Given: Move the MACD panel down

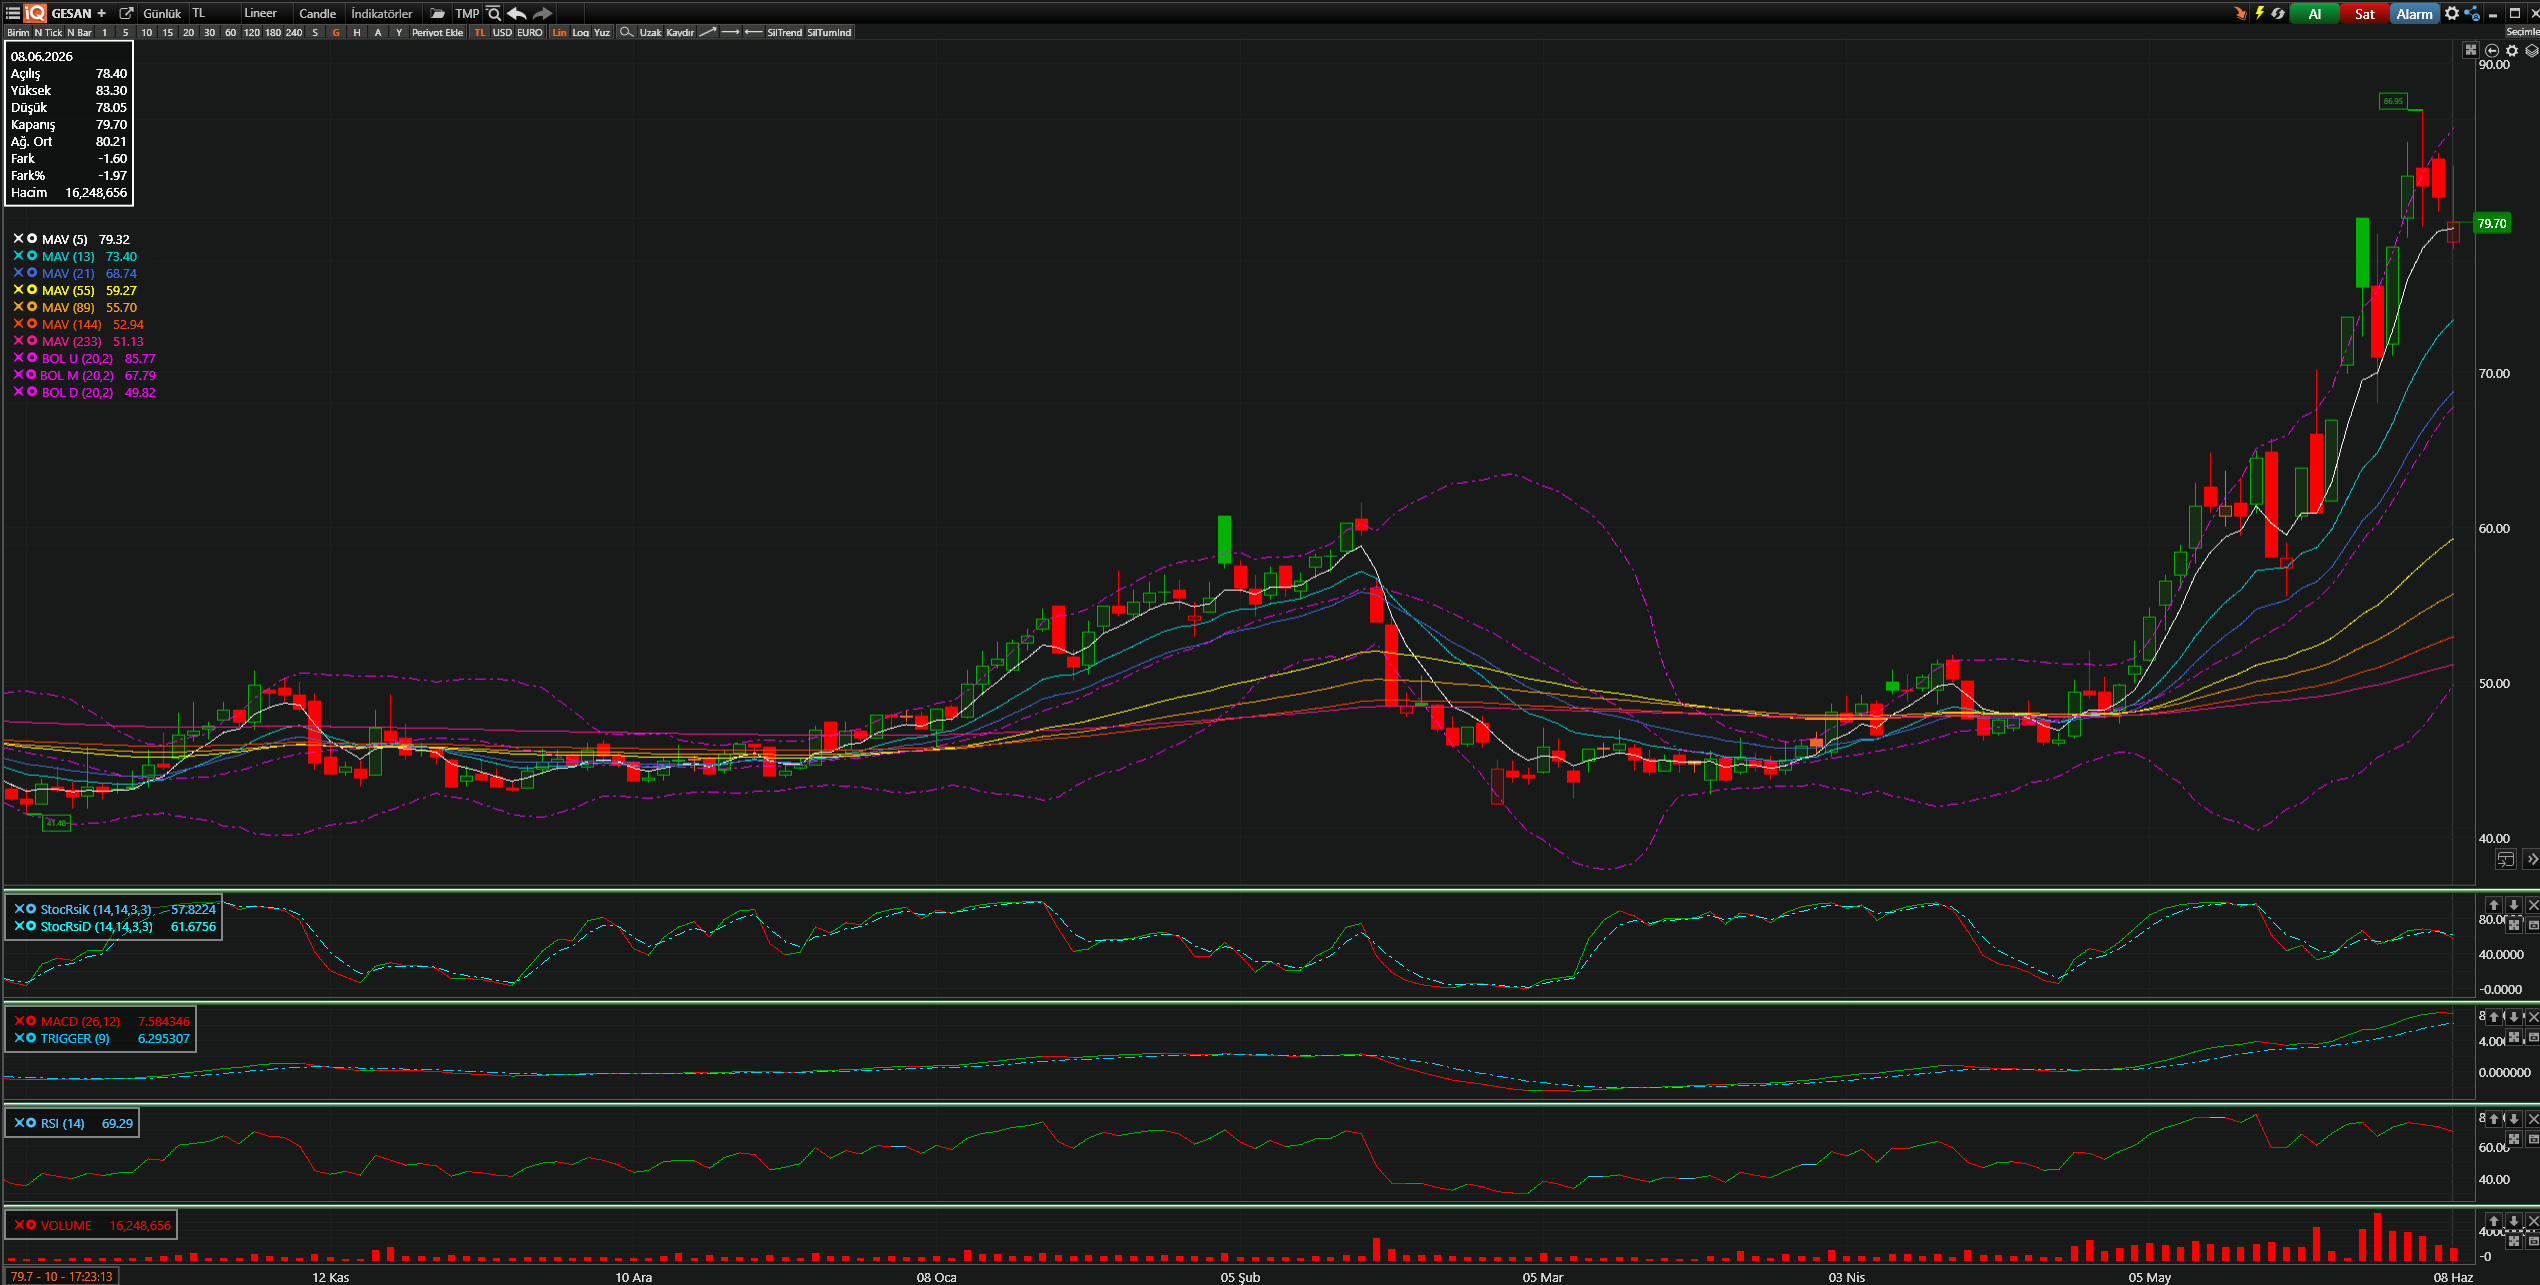Looking at the screenshot, I should coord(2513,1017).
